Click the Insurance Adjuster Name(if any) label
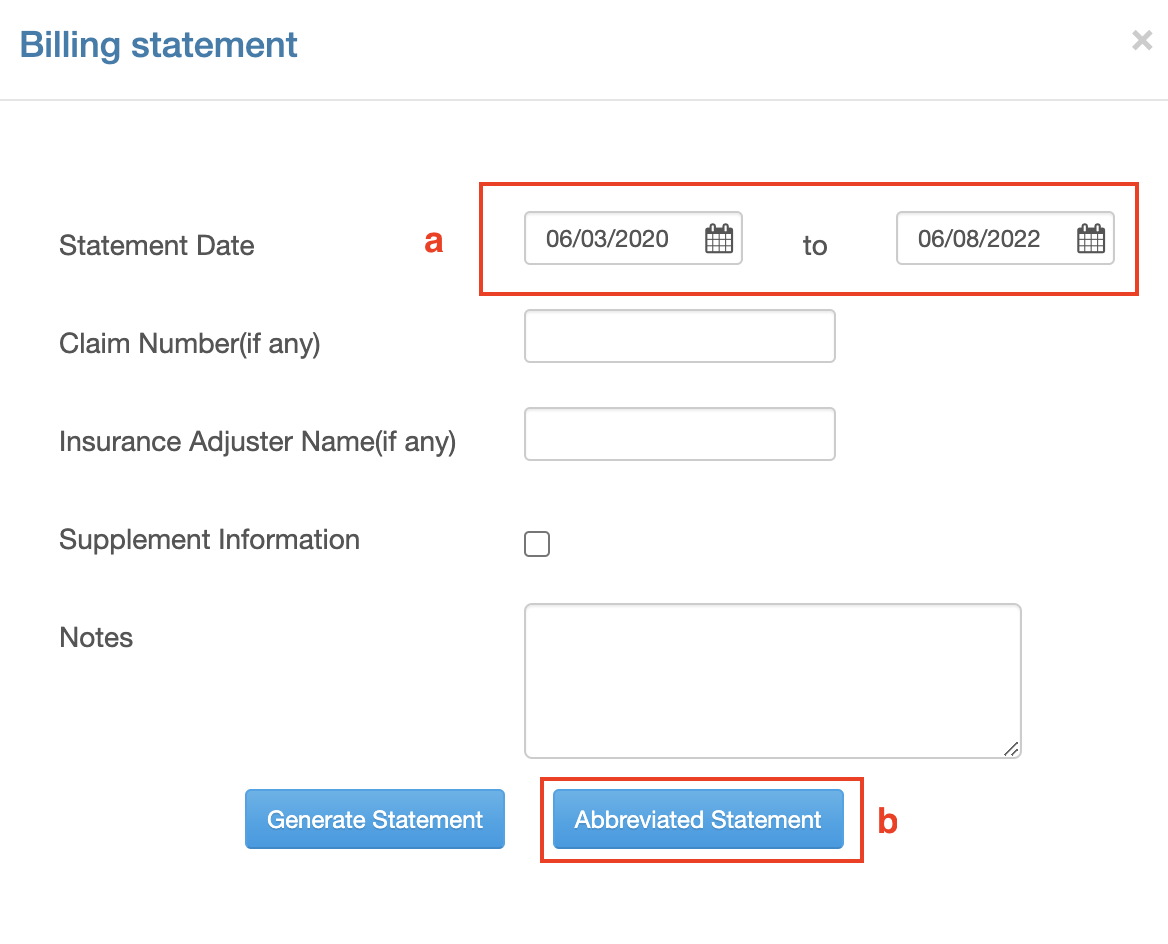 (x=257, y=441)
